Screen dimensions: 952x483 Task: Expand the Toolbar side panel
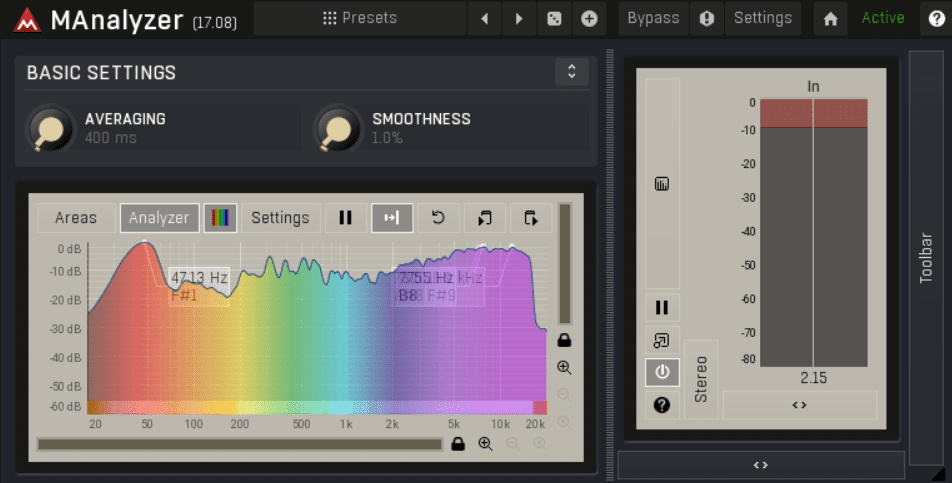(x=926, y=258)
